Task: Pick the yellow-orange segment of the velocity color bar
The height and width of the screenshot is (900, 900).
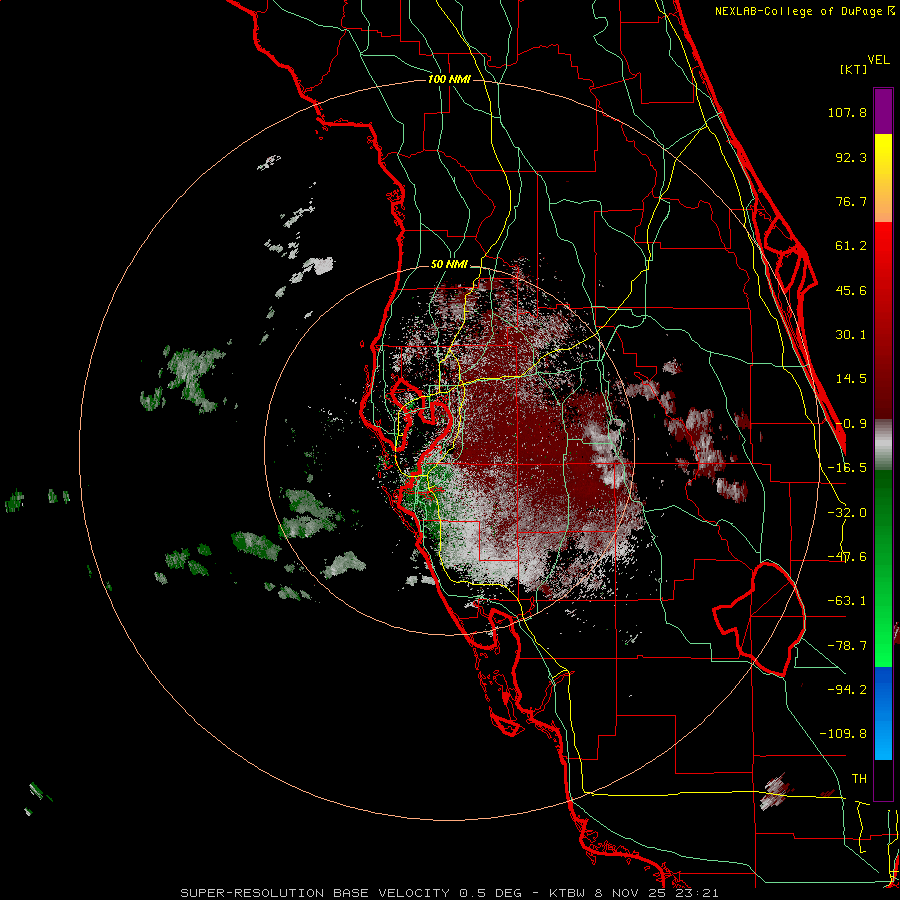Action: click(x=883, y=178)
